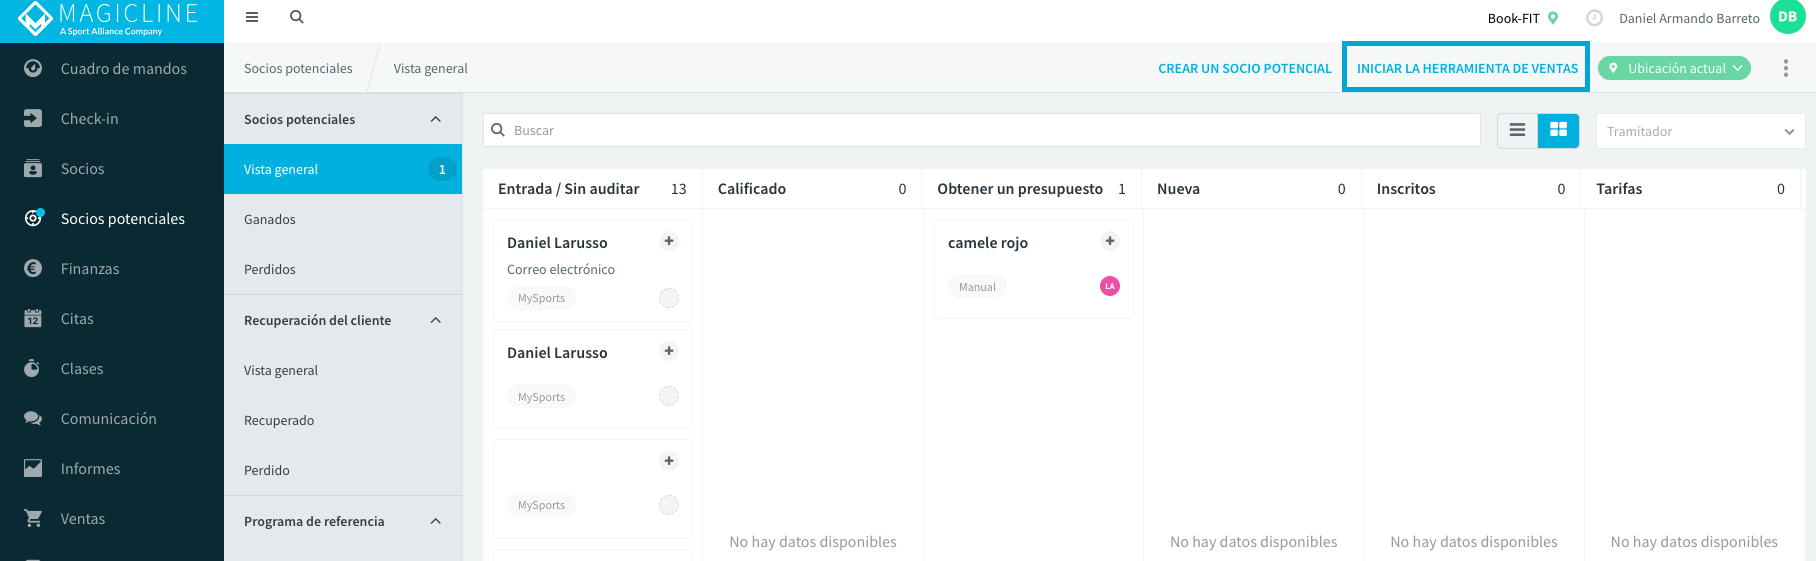Open Ubicación actual location dropdown
Screen dimensions: 1816x561
[x=1674, y=68]
